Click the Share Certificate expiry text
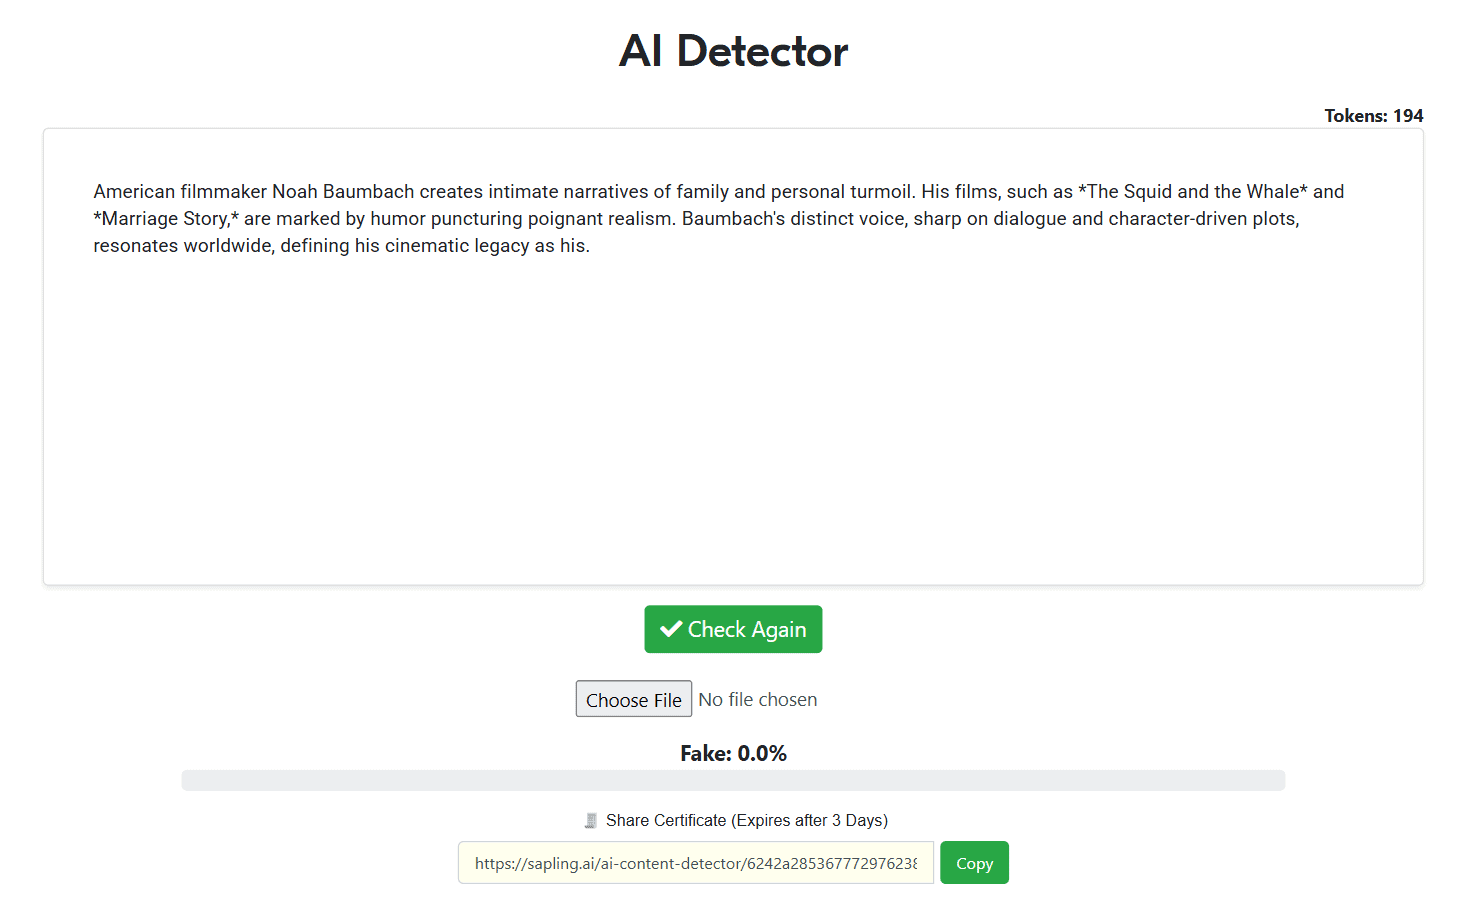 tap(747, 820)
